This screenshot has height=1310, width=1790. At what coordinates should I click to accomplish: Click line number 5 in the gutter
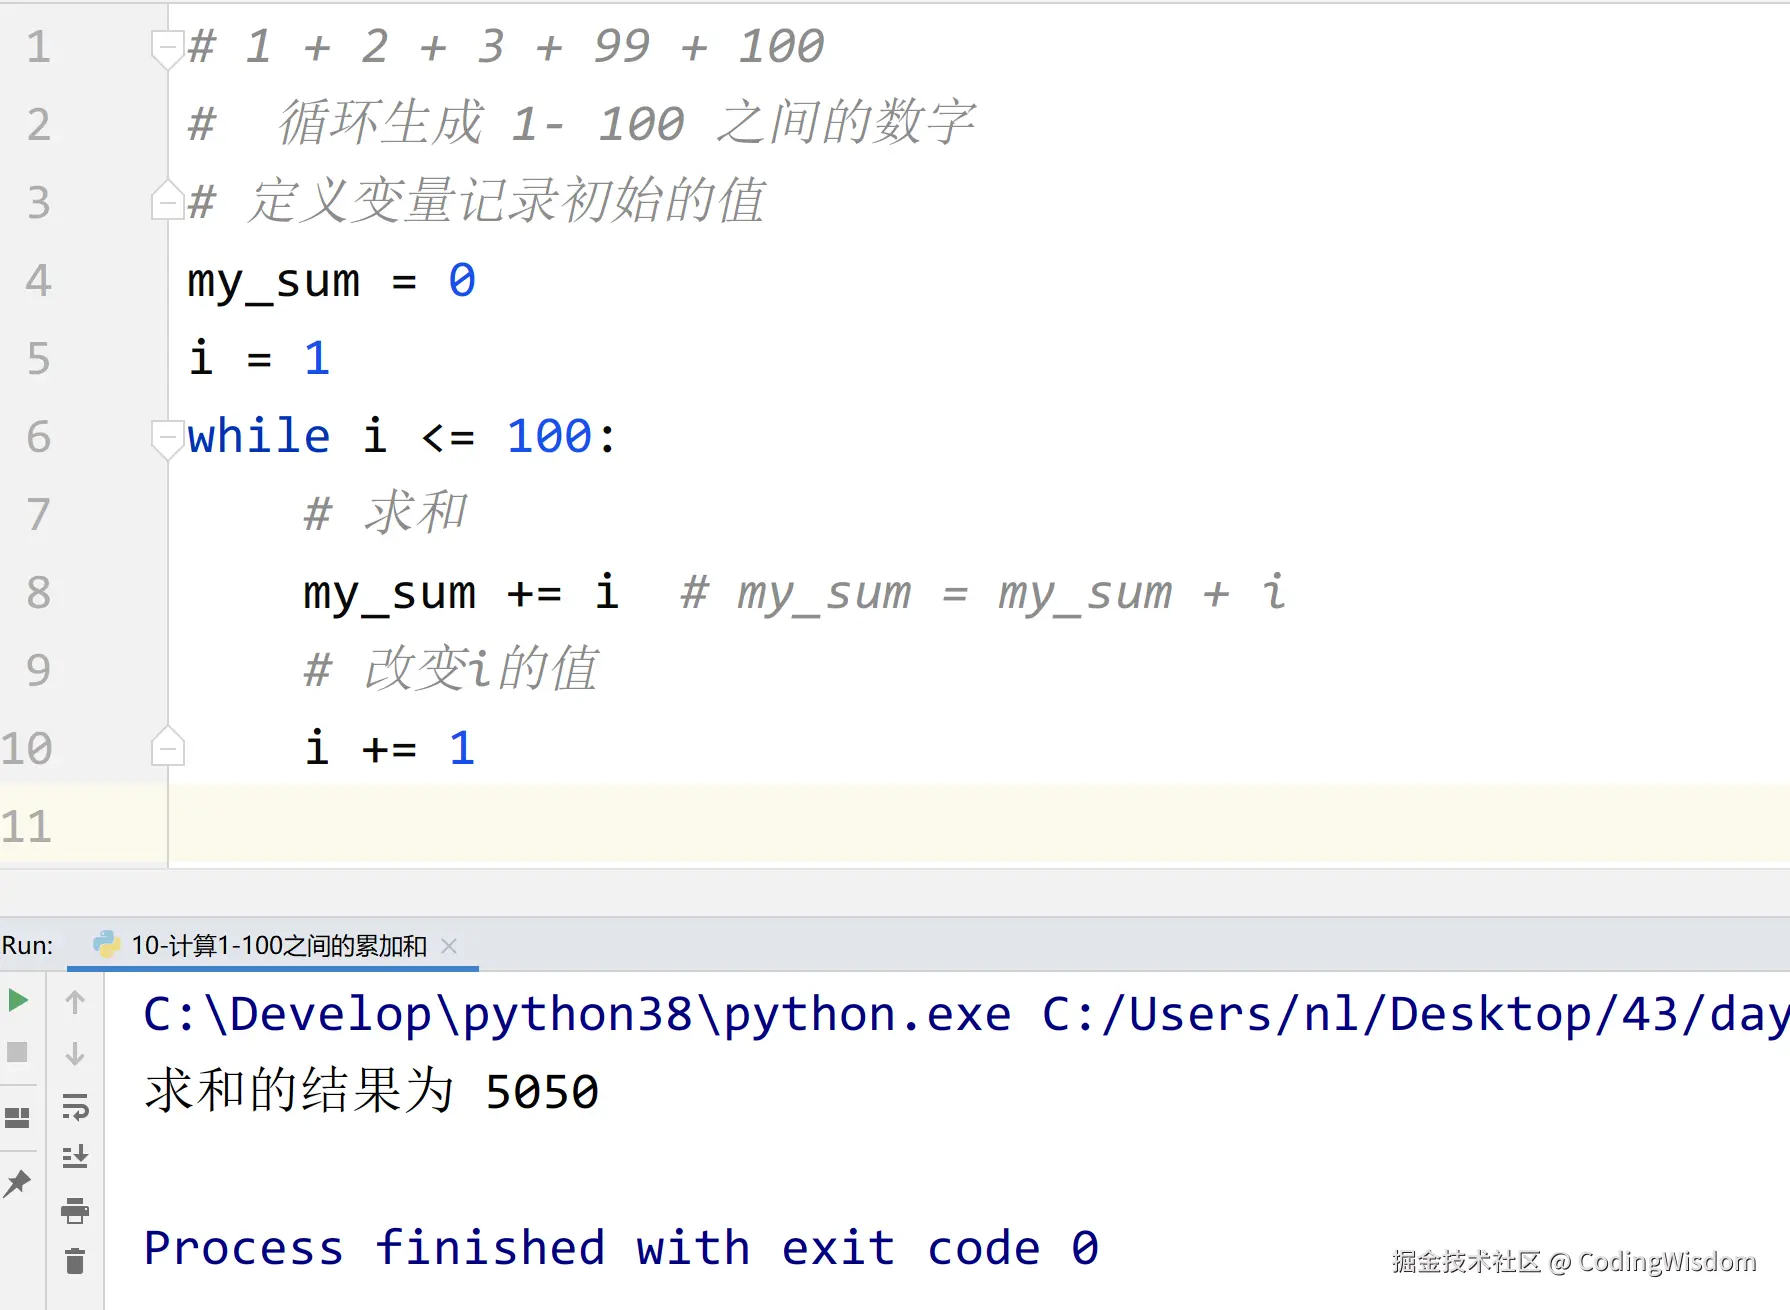(x=38, y=359)
